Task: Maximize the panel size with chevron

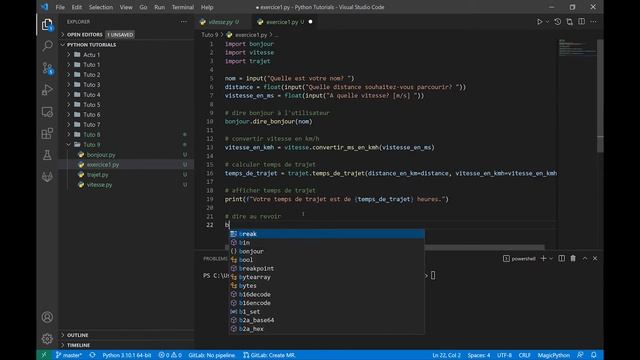Action: [x=584, y=258]
